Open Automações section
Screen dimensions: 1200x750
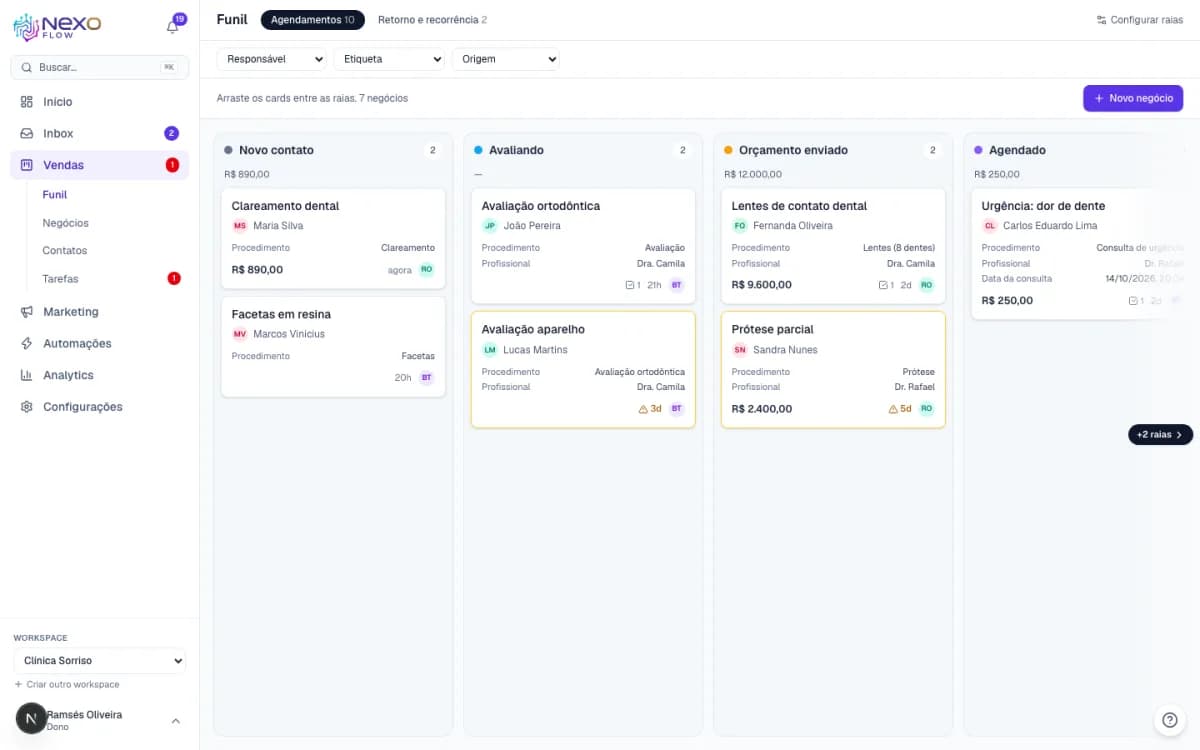point(99,343)
